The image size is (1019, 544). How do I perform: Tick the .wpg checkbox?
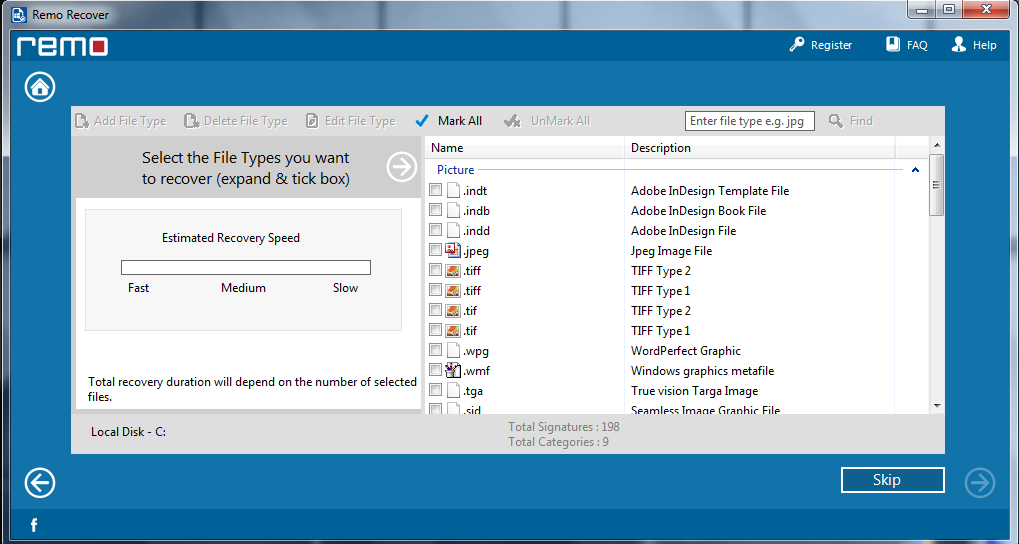click(435, 350)
